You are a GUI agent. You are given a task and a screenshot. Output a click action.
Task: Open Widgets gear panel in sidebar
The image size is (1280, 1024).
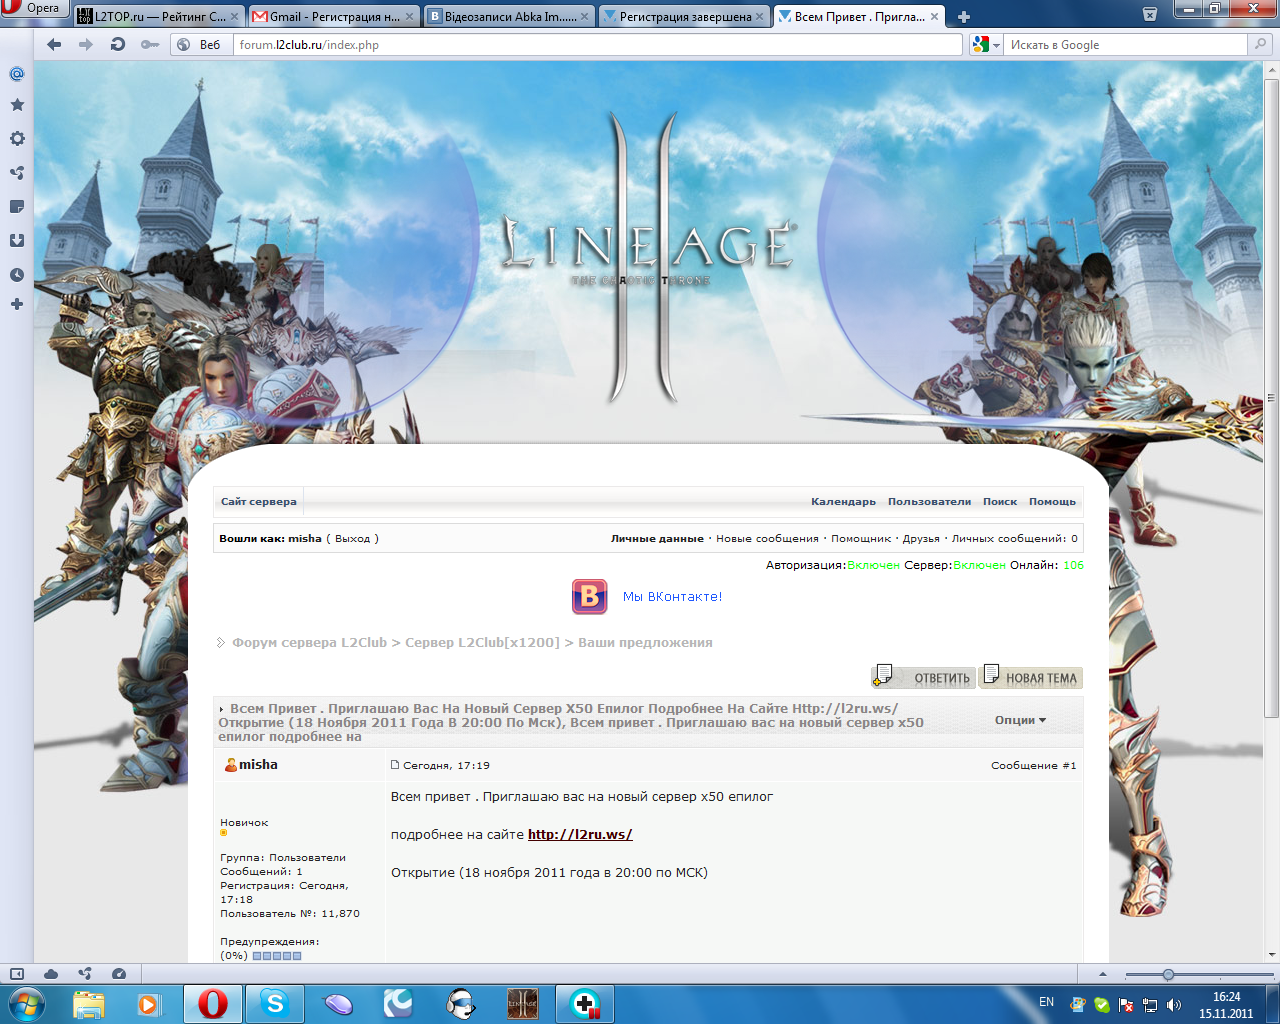[16, 138]
